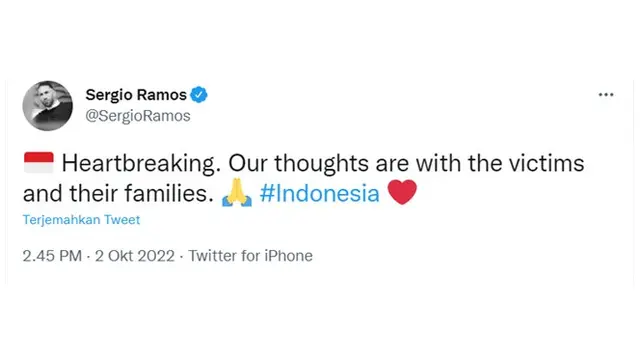Open Sergio Ramos profile picture
Image resolution: width=640 pixels, height=360 pixels.
[47, 105]
